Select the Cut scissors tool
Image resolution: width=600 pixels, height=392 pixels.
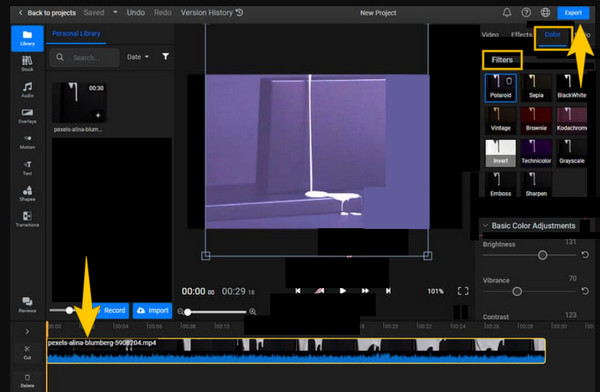(27, 352)
